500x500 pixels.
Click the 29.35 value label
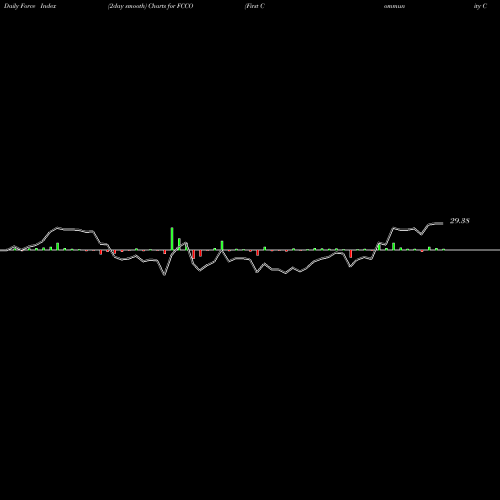460,221
